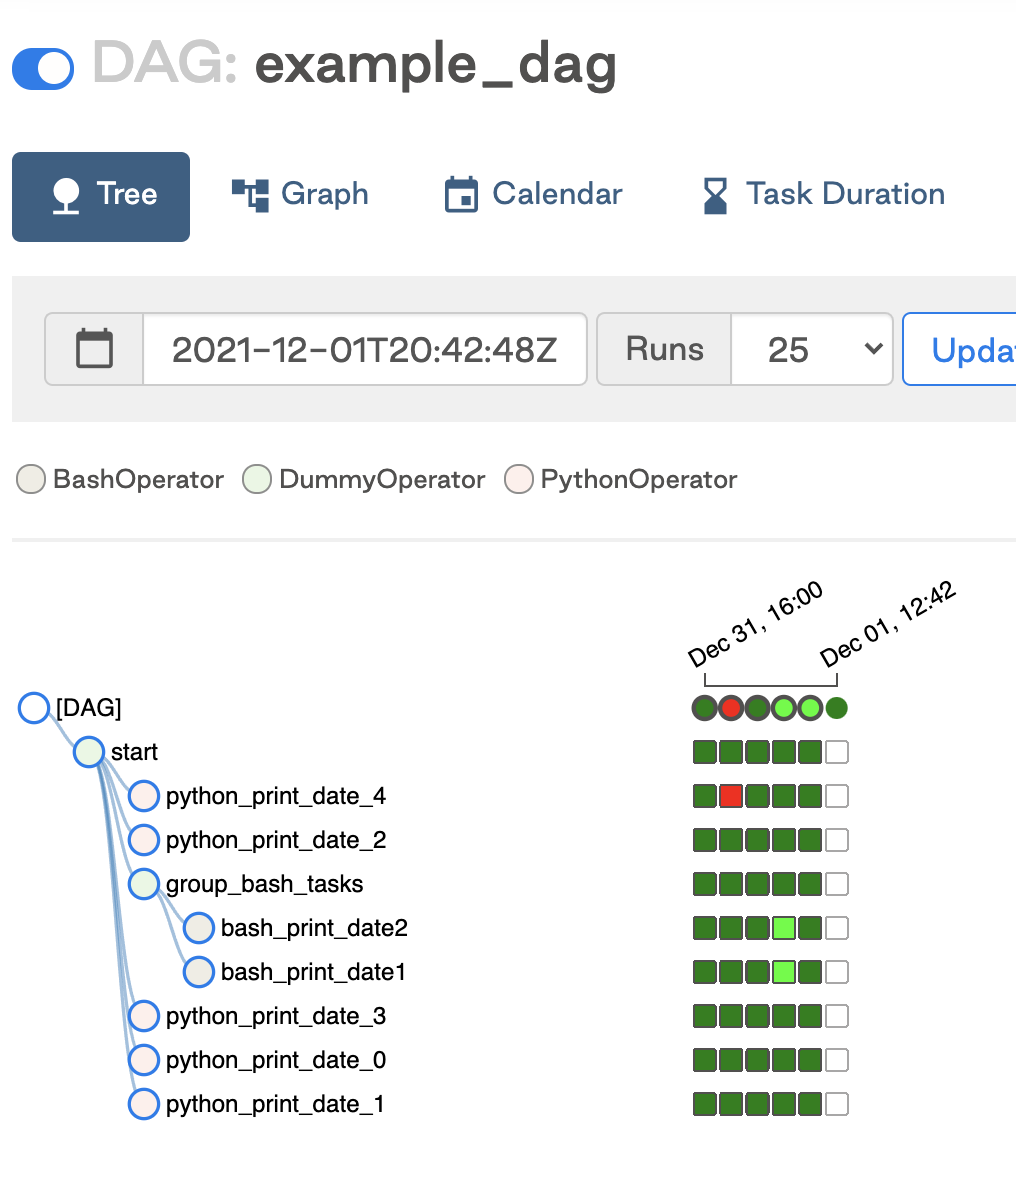Image resolution: width=1016 pixels, height=1202 pixels.
Task: Collapse the group_bash_tasks node circle
Action: point(144,884)
